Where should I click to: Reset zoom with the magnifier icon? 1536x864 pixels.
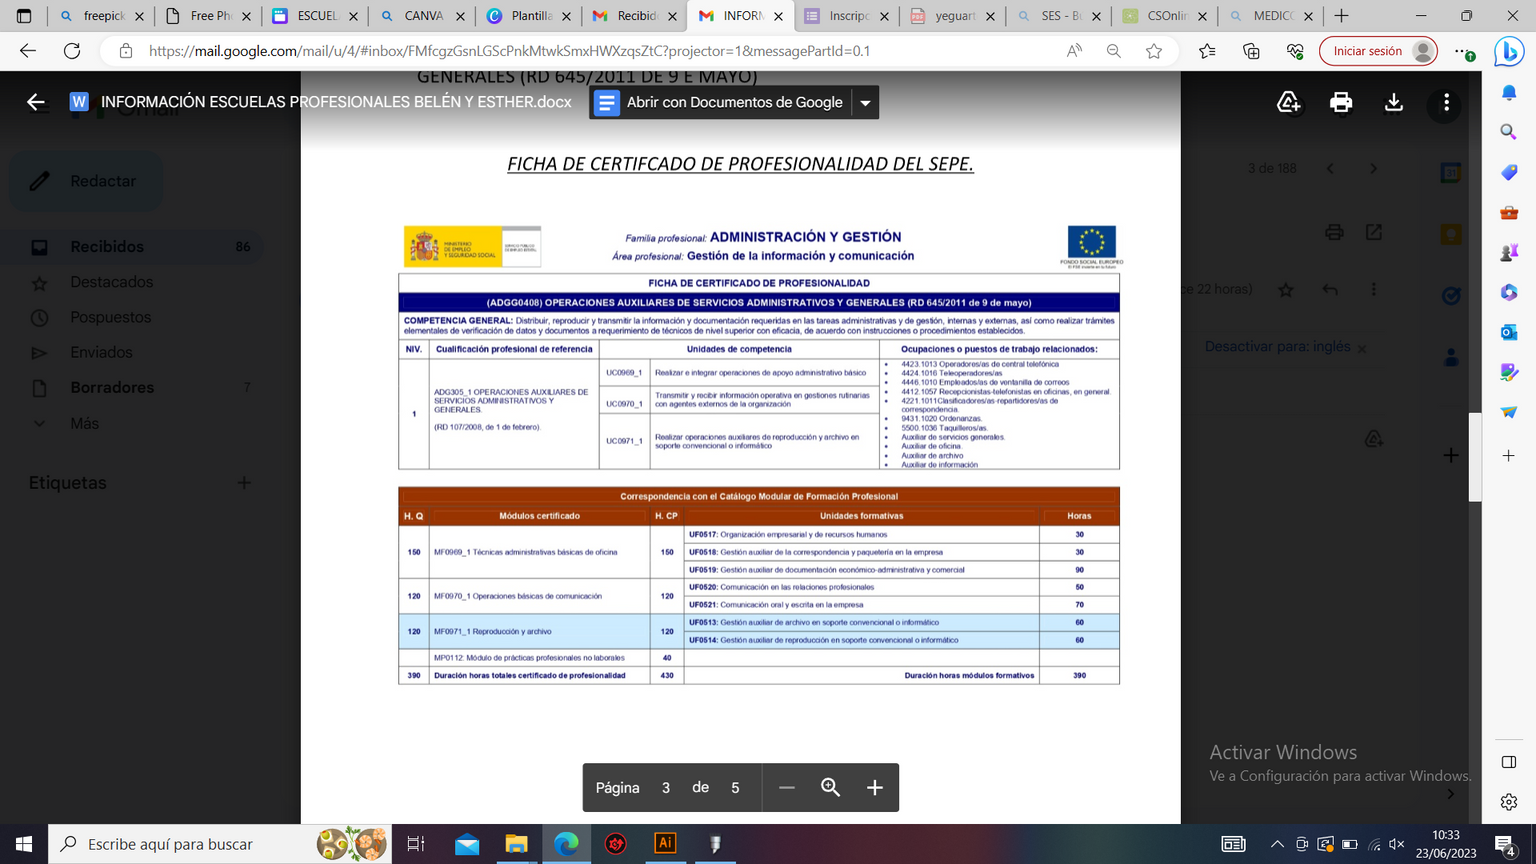[x=830, y=788]
